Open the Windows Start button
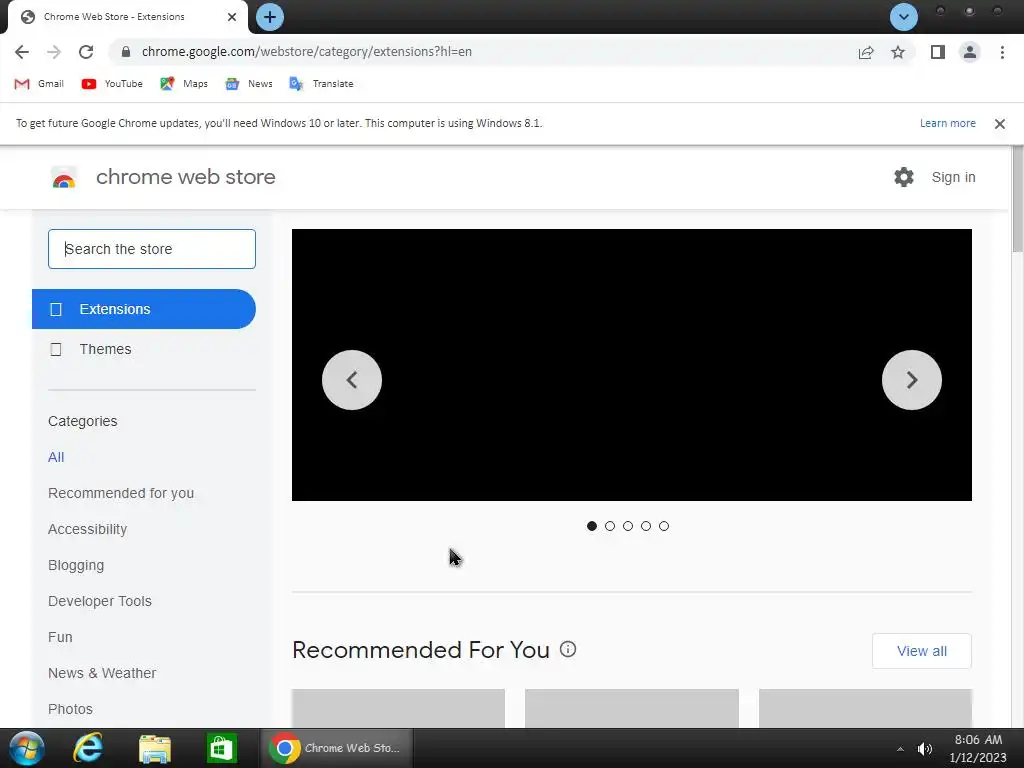The height and width of the screenshot is (768, 1024). [27, 748]
